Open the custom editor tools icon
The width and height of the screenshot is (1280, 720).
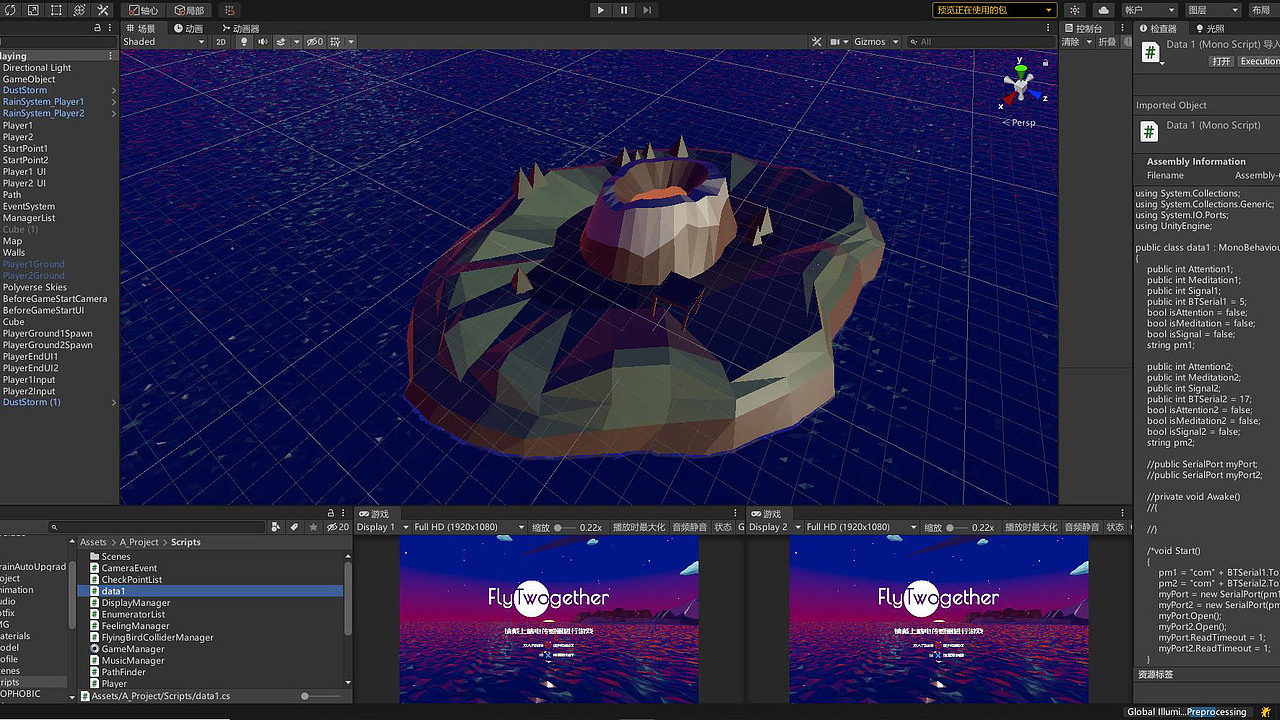coord(102,10)
